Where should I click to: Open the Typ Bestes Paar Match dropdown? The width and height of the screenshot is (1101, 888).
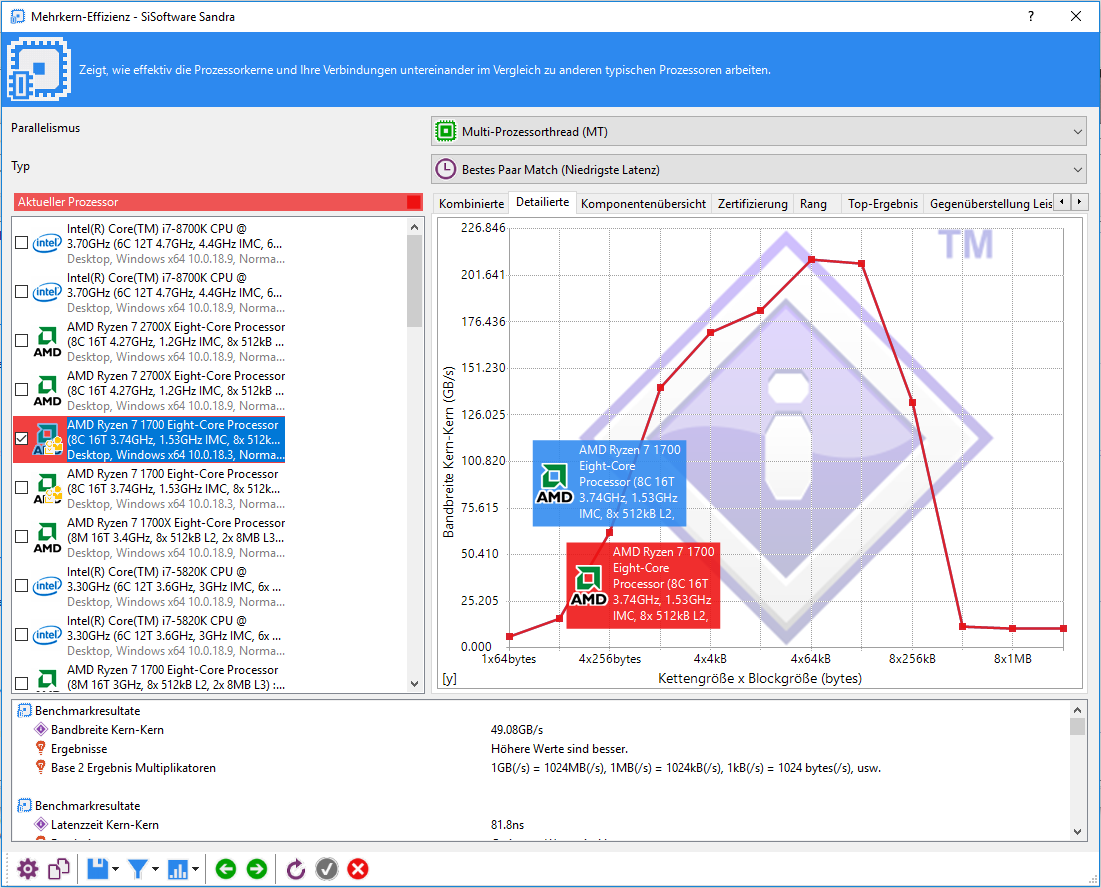pyautogui.click(x=758, y=169)
